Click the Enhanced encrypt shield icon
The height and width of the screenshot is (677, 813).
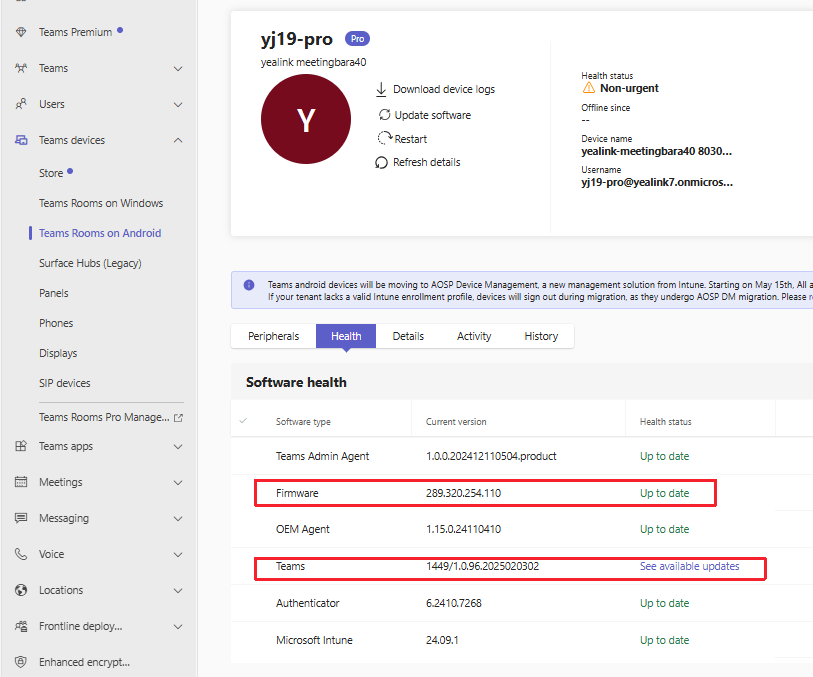tap(21, 662)
